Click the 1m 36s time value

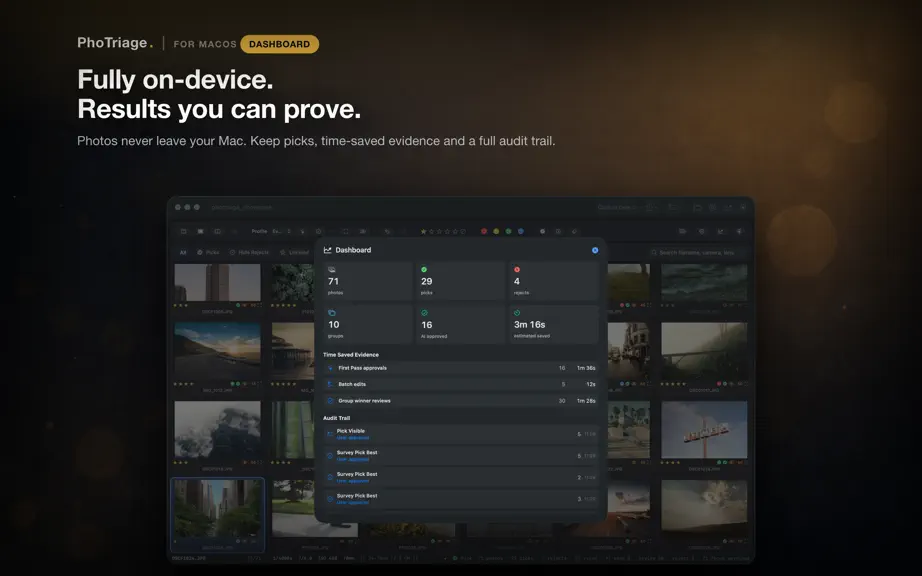point(586,368)
